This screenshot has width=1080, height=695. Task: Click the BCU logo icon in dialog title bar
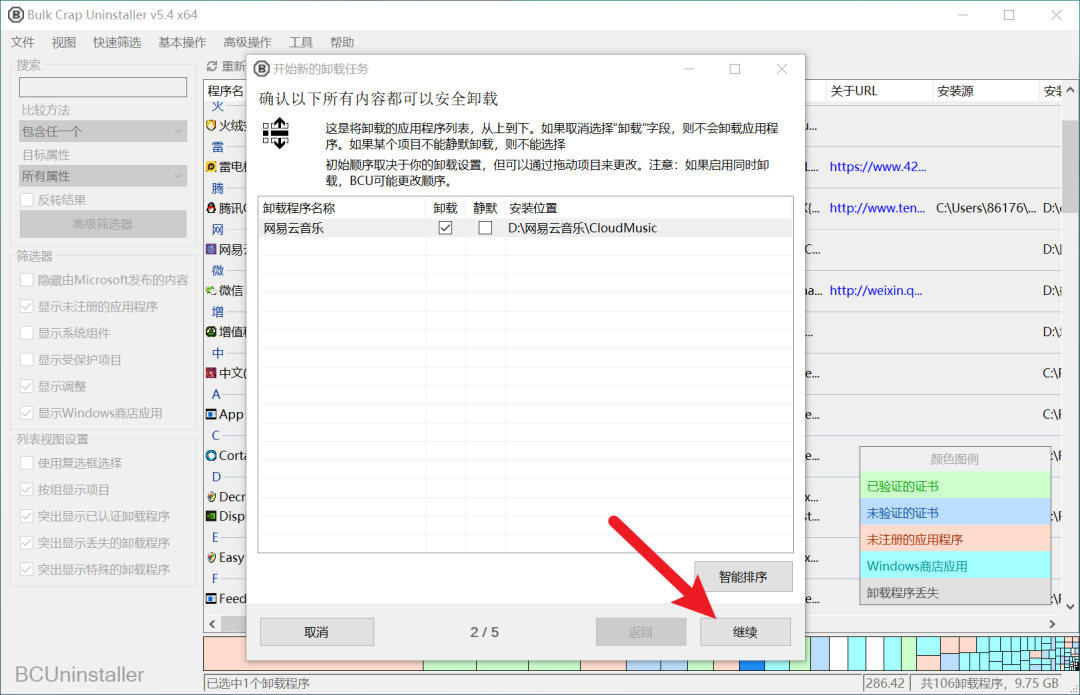click(x=261, y=68)
